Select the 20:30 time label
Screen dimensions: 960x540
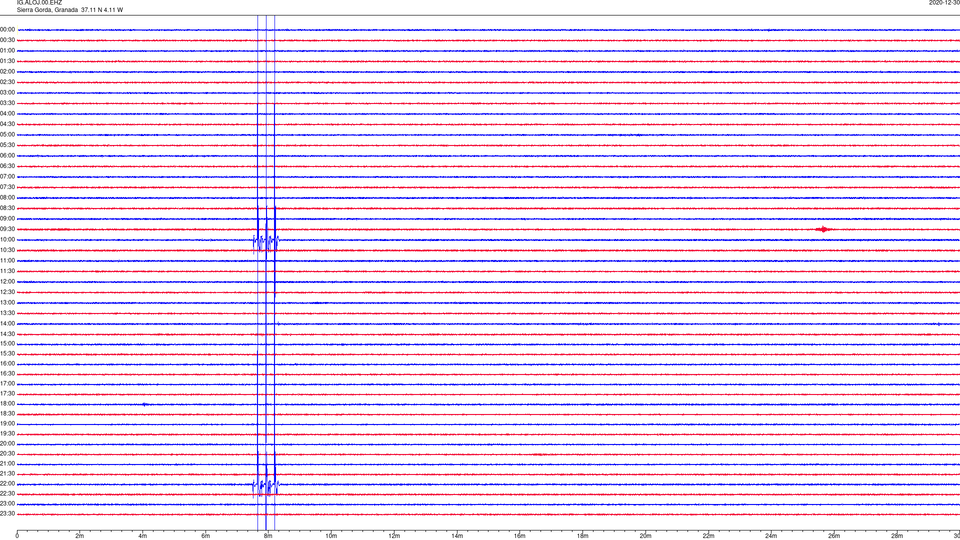7,454
